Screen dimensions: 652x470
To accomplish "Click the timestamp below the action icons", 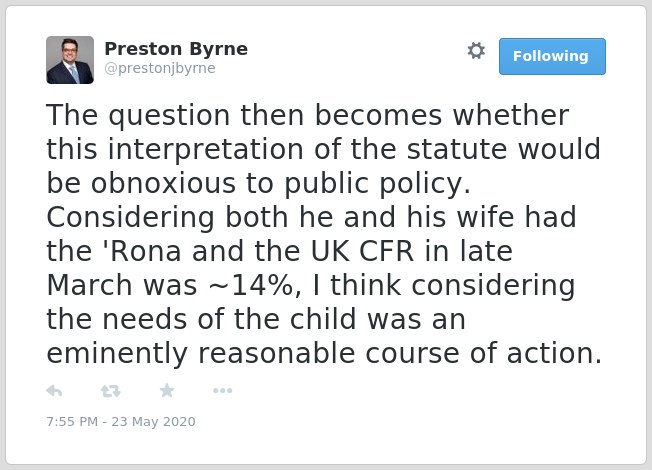I will [121, 421].
